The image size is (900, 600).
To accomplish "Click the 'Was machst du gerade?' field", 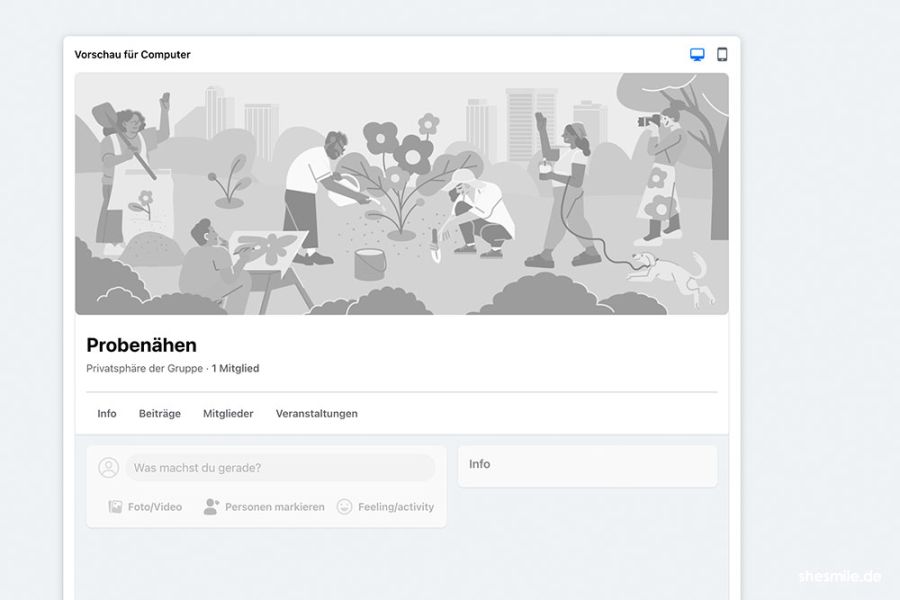I will click(x=280, y=467).
